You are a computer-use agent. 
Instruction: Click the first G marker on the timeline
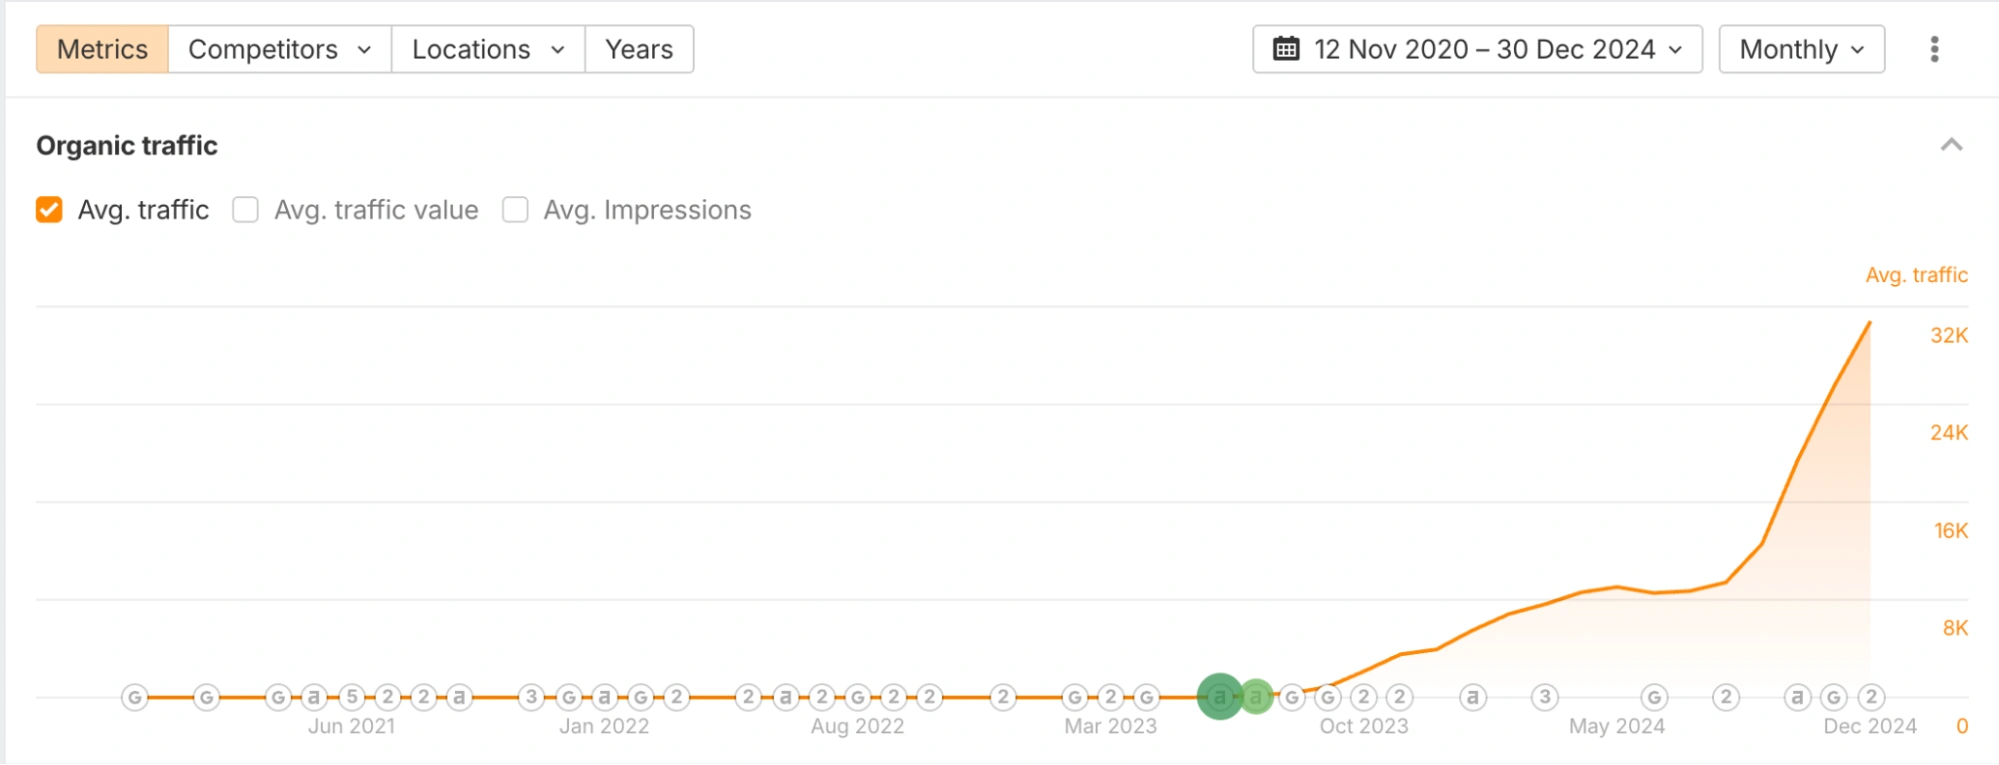[x=135, y=697]
